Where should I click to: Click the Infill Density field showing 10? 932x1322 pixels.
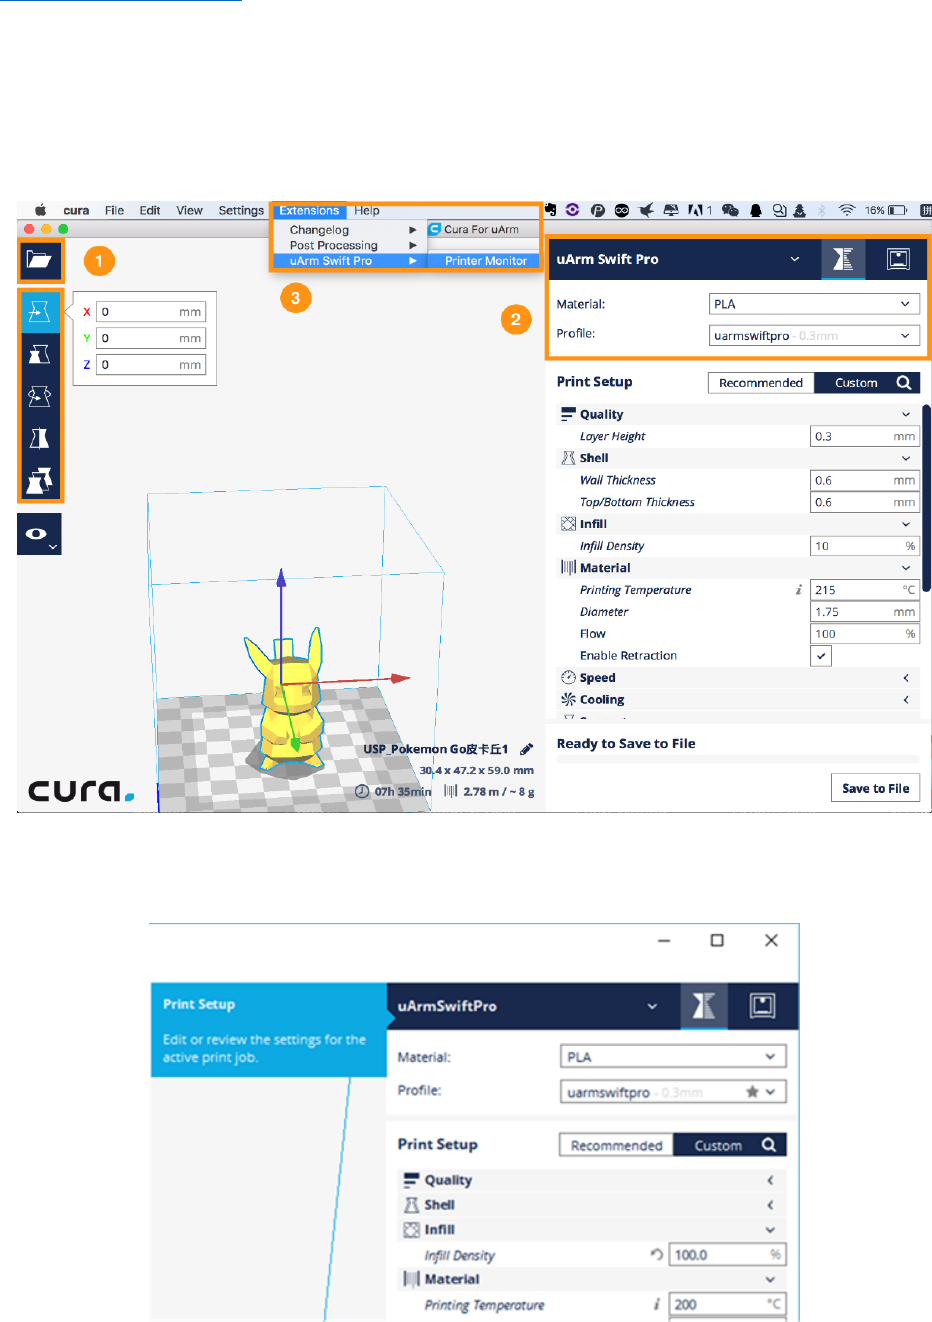coord(864,546)
